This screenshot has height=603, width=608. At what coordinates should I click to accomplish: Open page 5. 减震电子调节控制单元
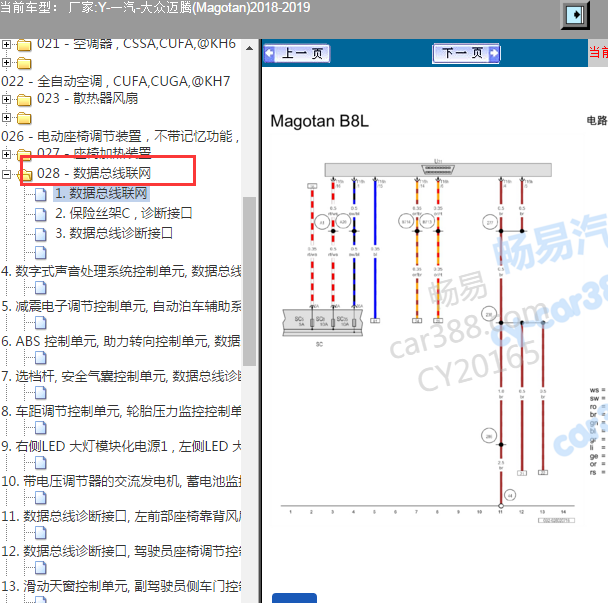tap(121, 306)
